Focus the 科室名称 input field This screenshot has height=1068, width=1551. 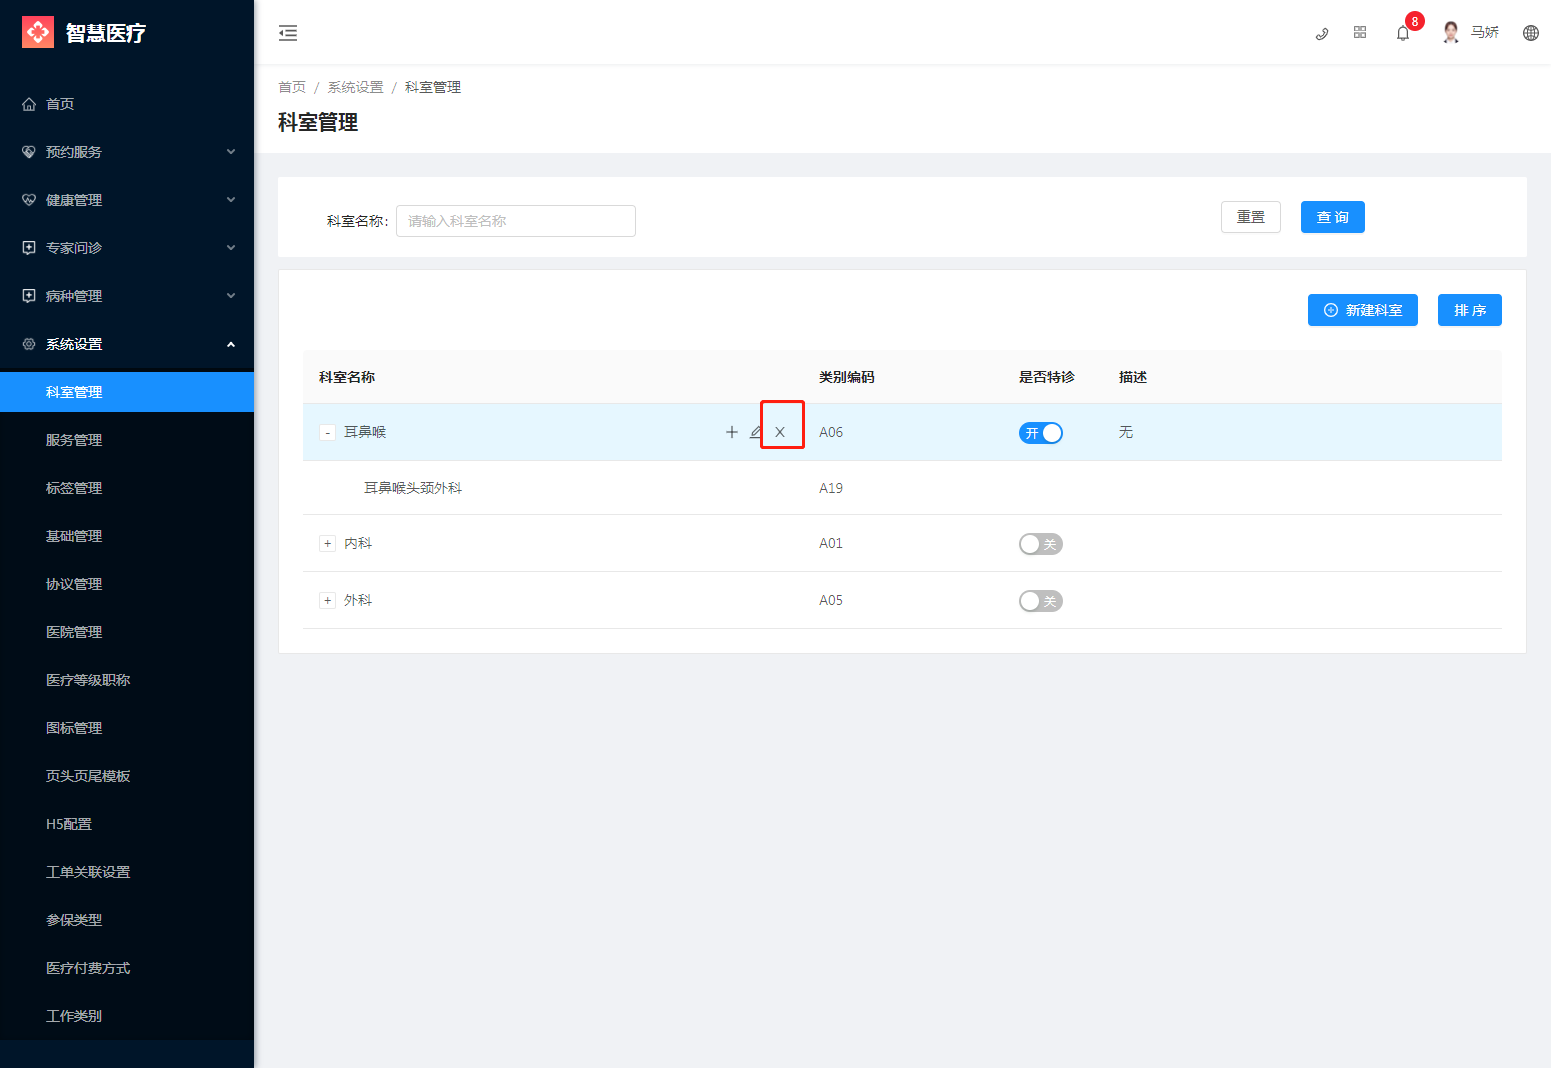click(x=516, y=221)
